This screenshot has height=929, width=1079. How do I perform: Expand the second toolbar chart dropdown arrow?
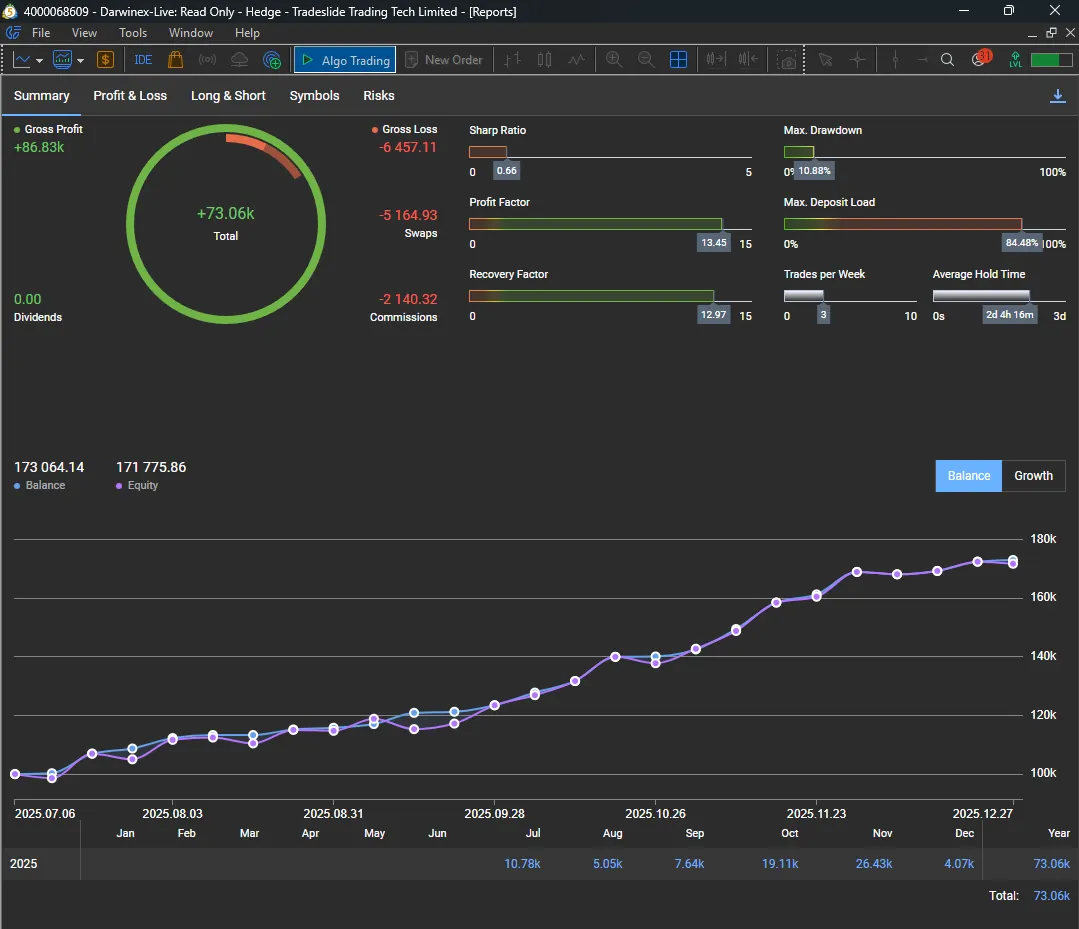[81, 61]
